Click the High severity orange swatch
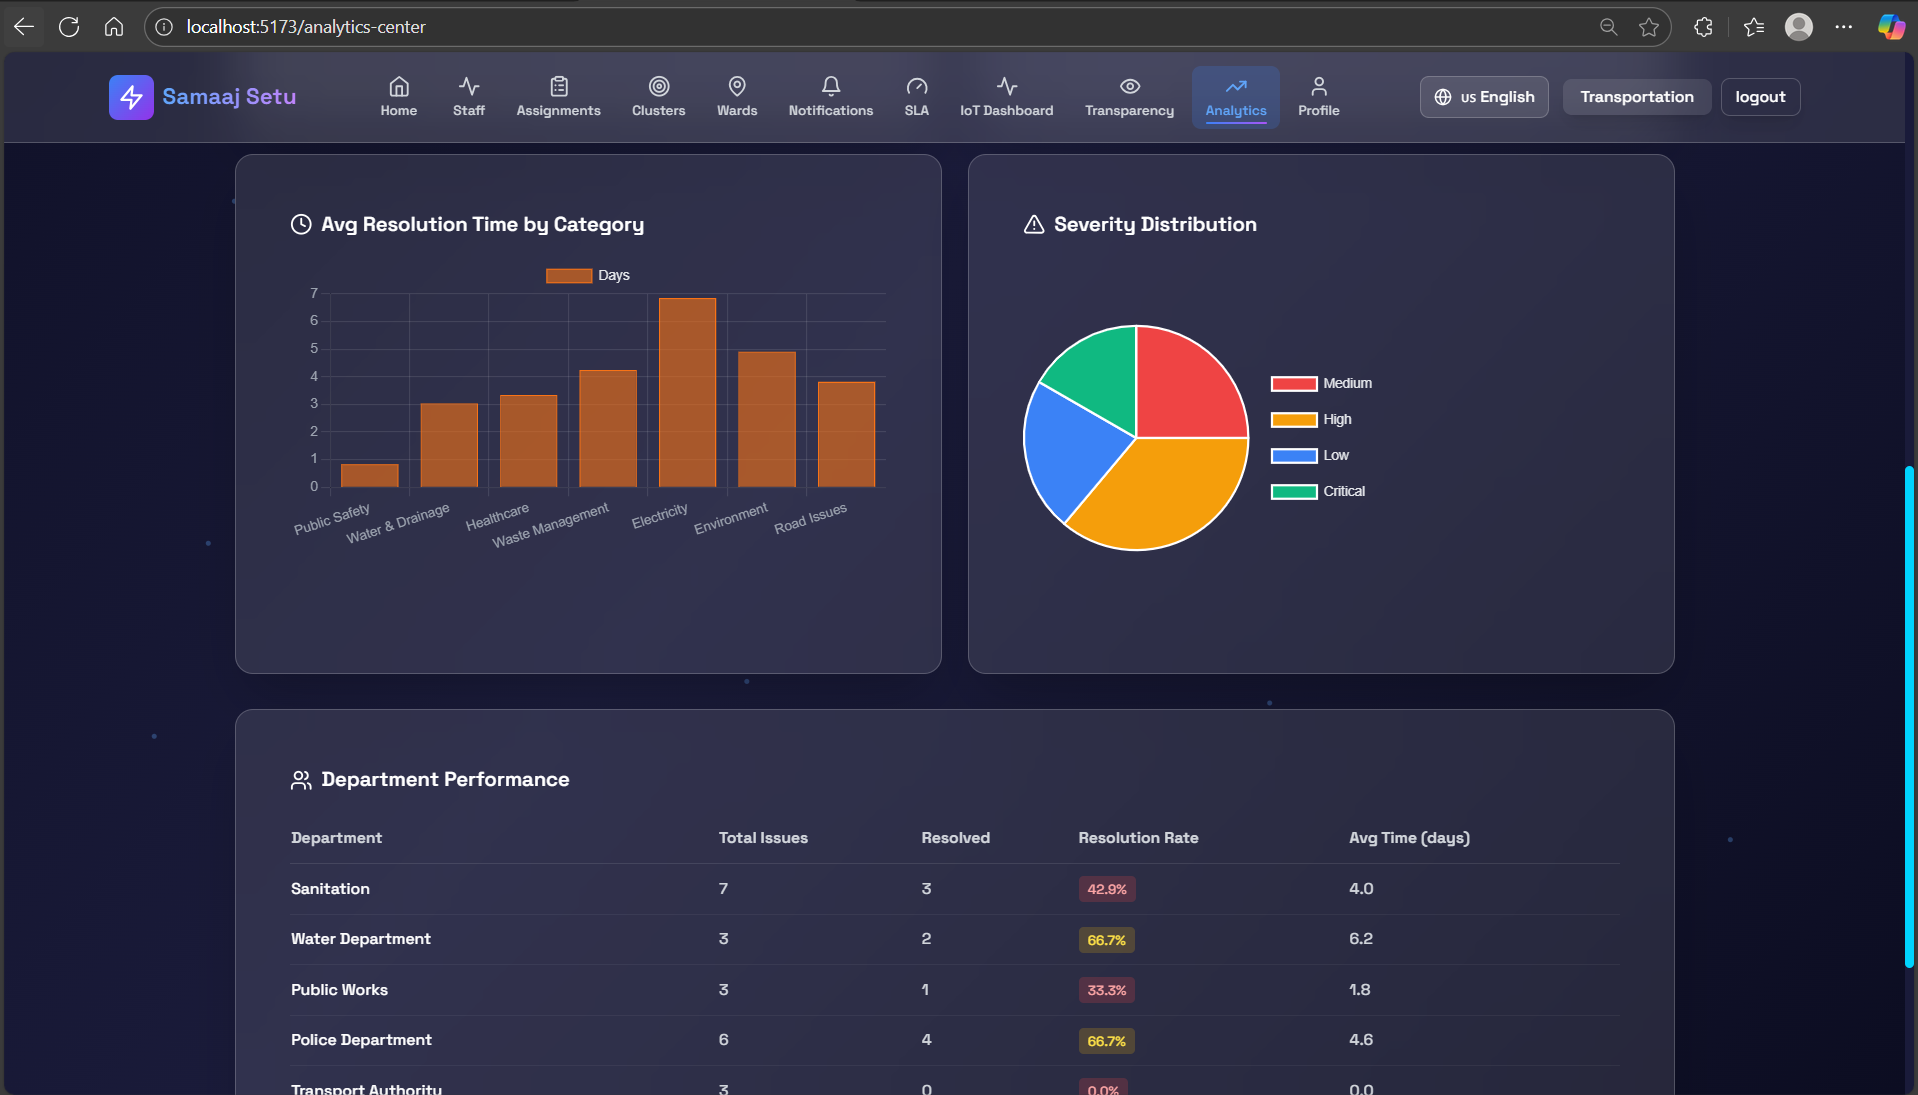Screen dimensions: 1918x1095 (x=1293, y=420)
